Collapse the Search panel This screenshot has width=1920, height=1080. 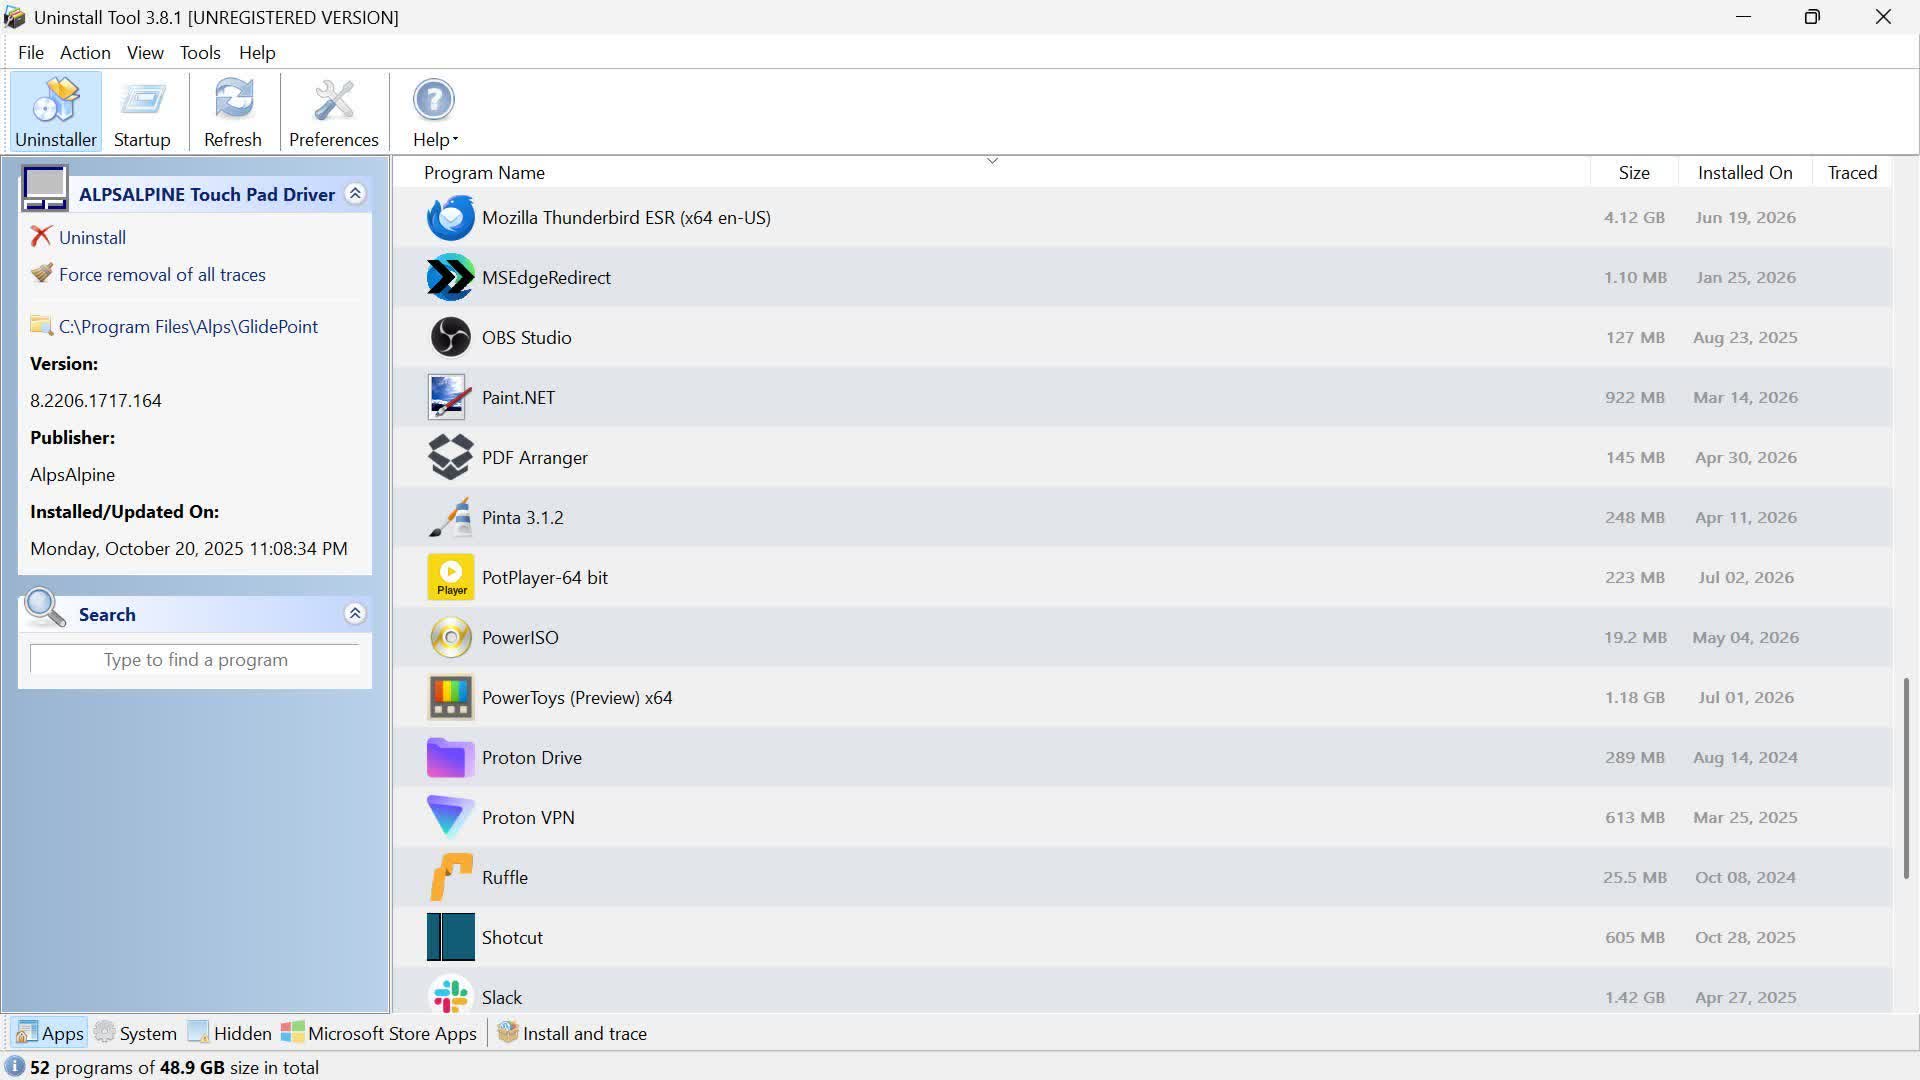coord(355,614)
